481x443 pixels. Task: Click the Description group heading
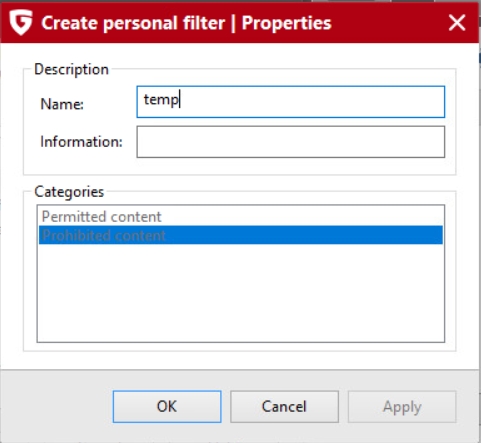[x=71, y=69]
